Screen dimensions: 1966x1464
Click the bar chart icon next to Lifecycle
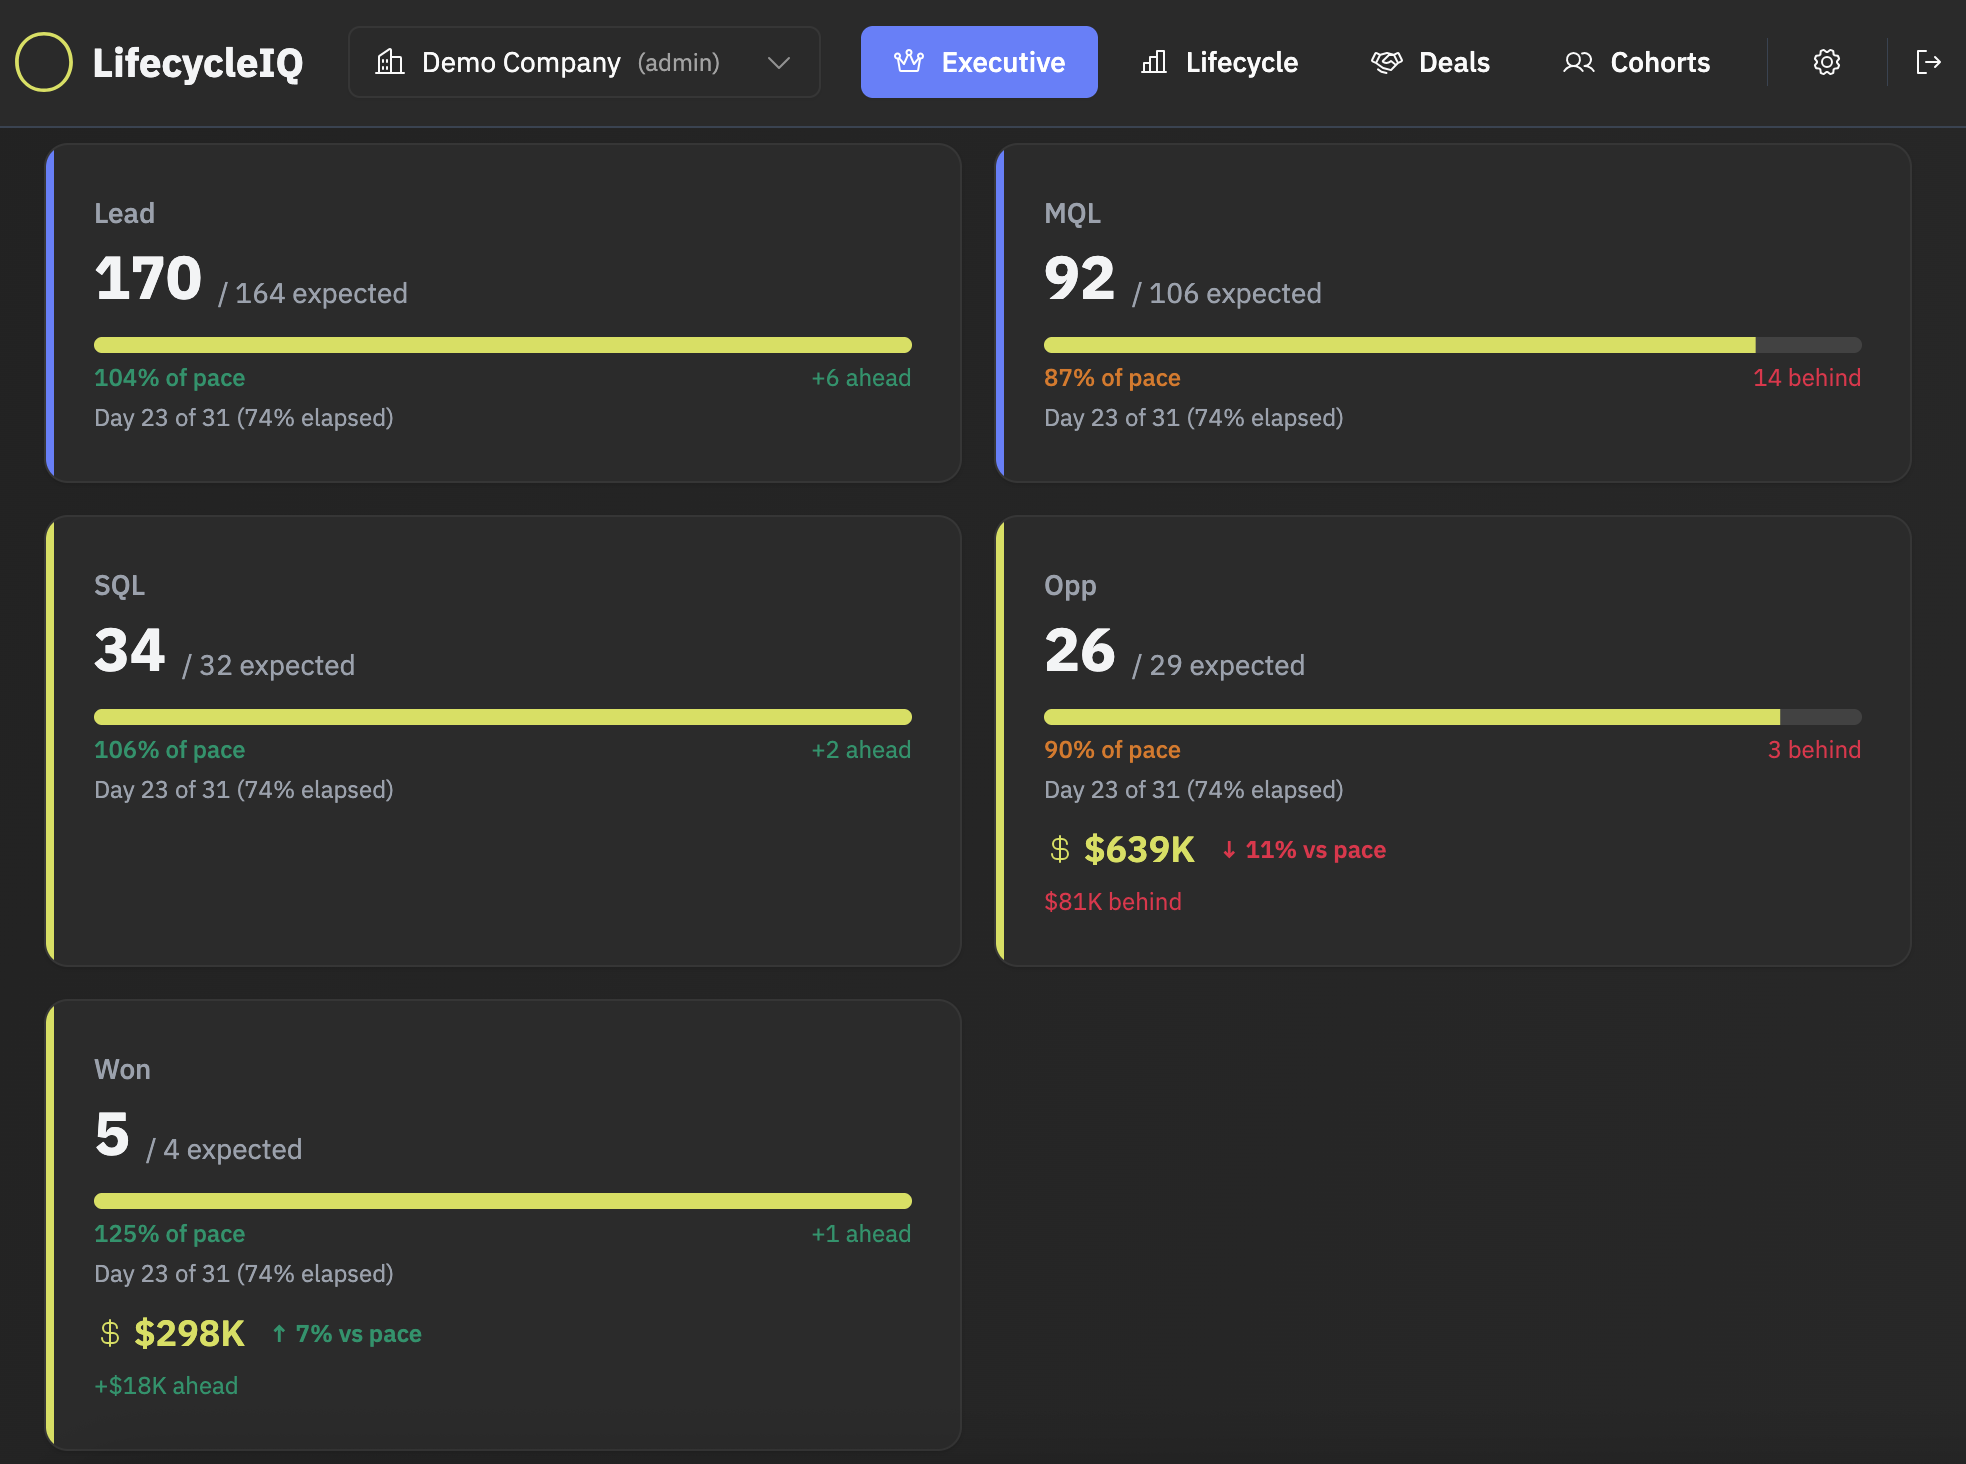[x=1155, y=62]
